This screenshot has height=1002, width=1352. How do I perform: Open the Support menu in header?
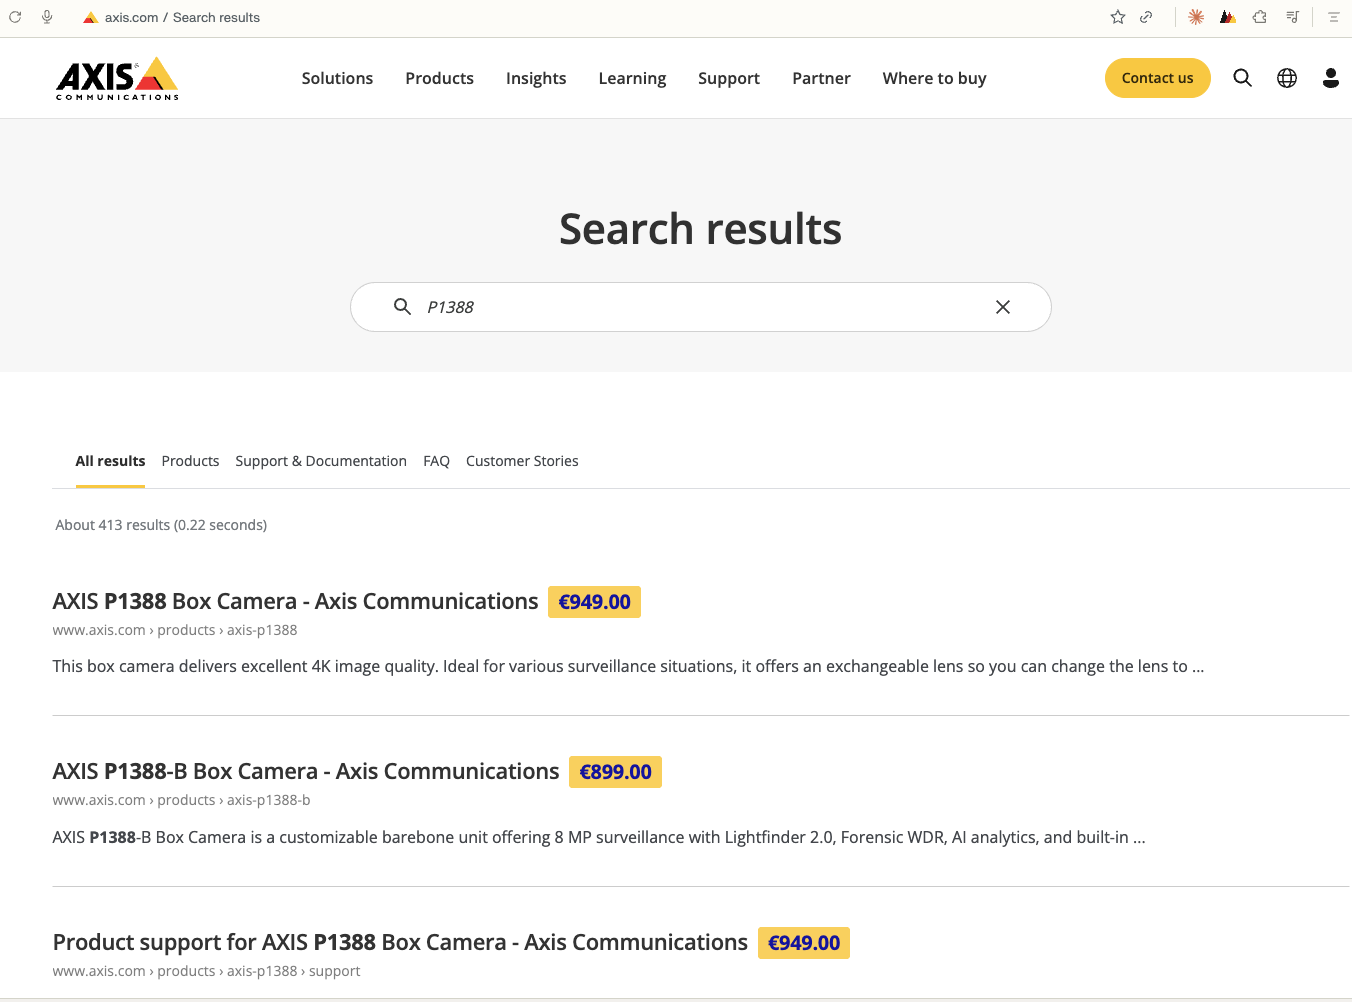click(729, 78)
